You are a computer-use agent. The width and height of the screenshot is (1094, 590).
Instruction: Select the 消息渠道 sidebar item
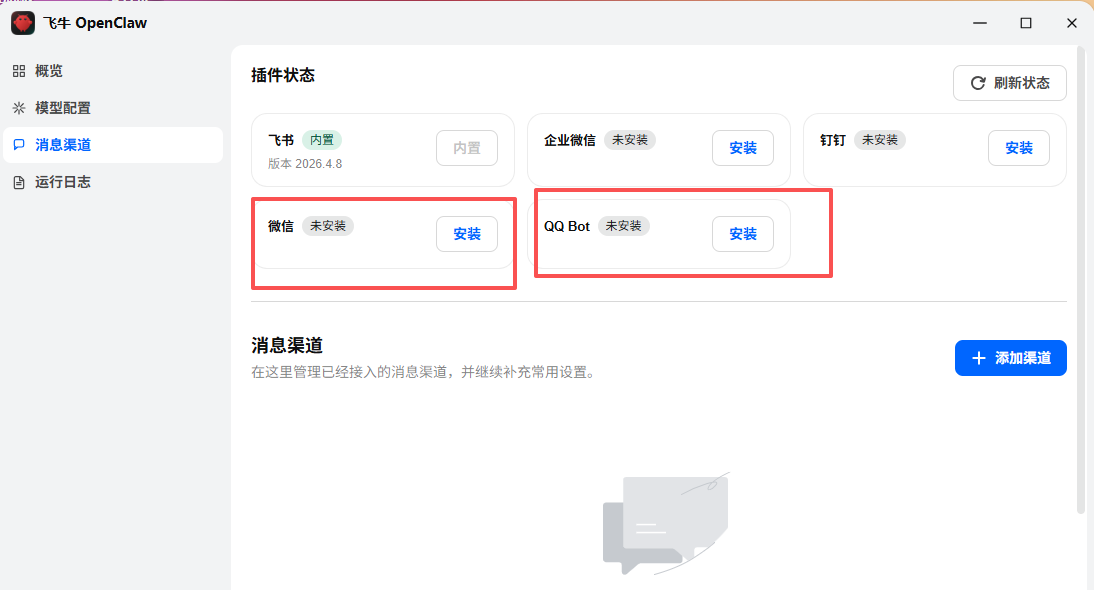(113, 145)
